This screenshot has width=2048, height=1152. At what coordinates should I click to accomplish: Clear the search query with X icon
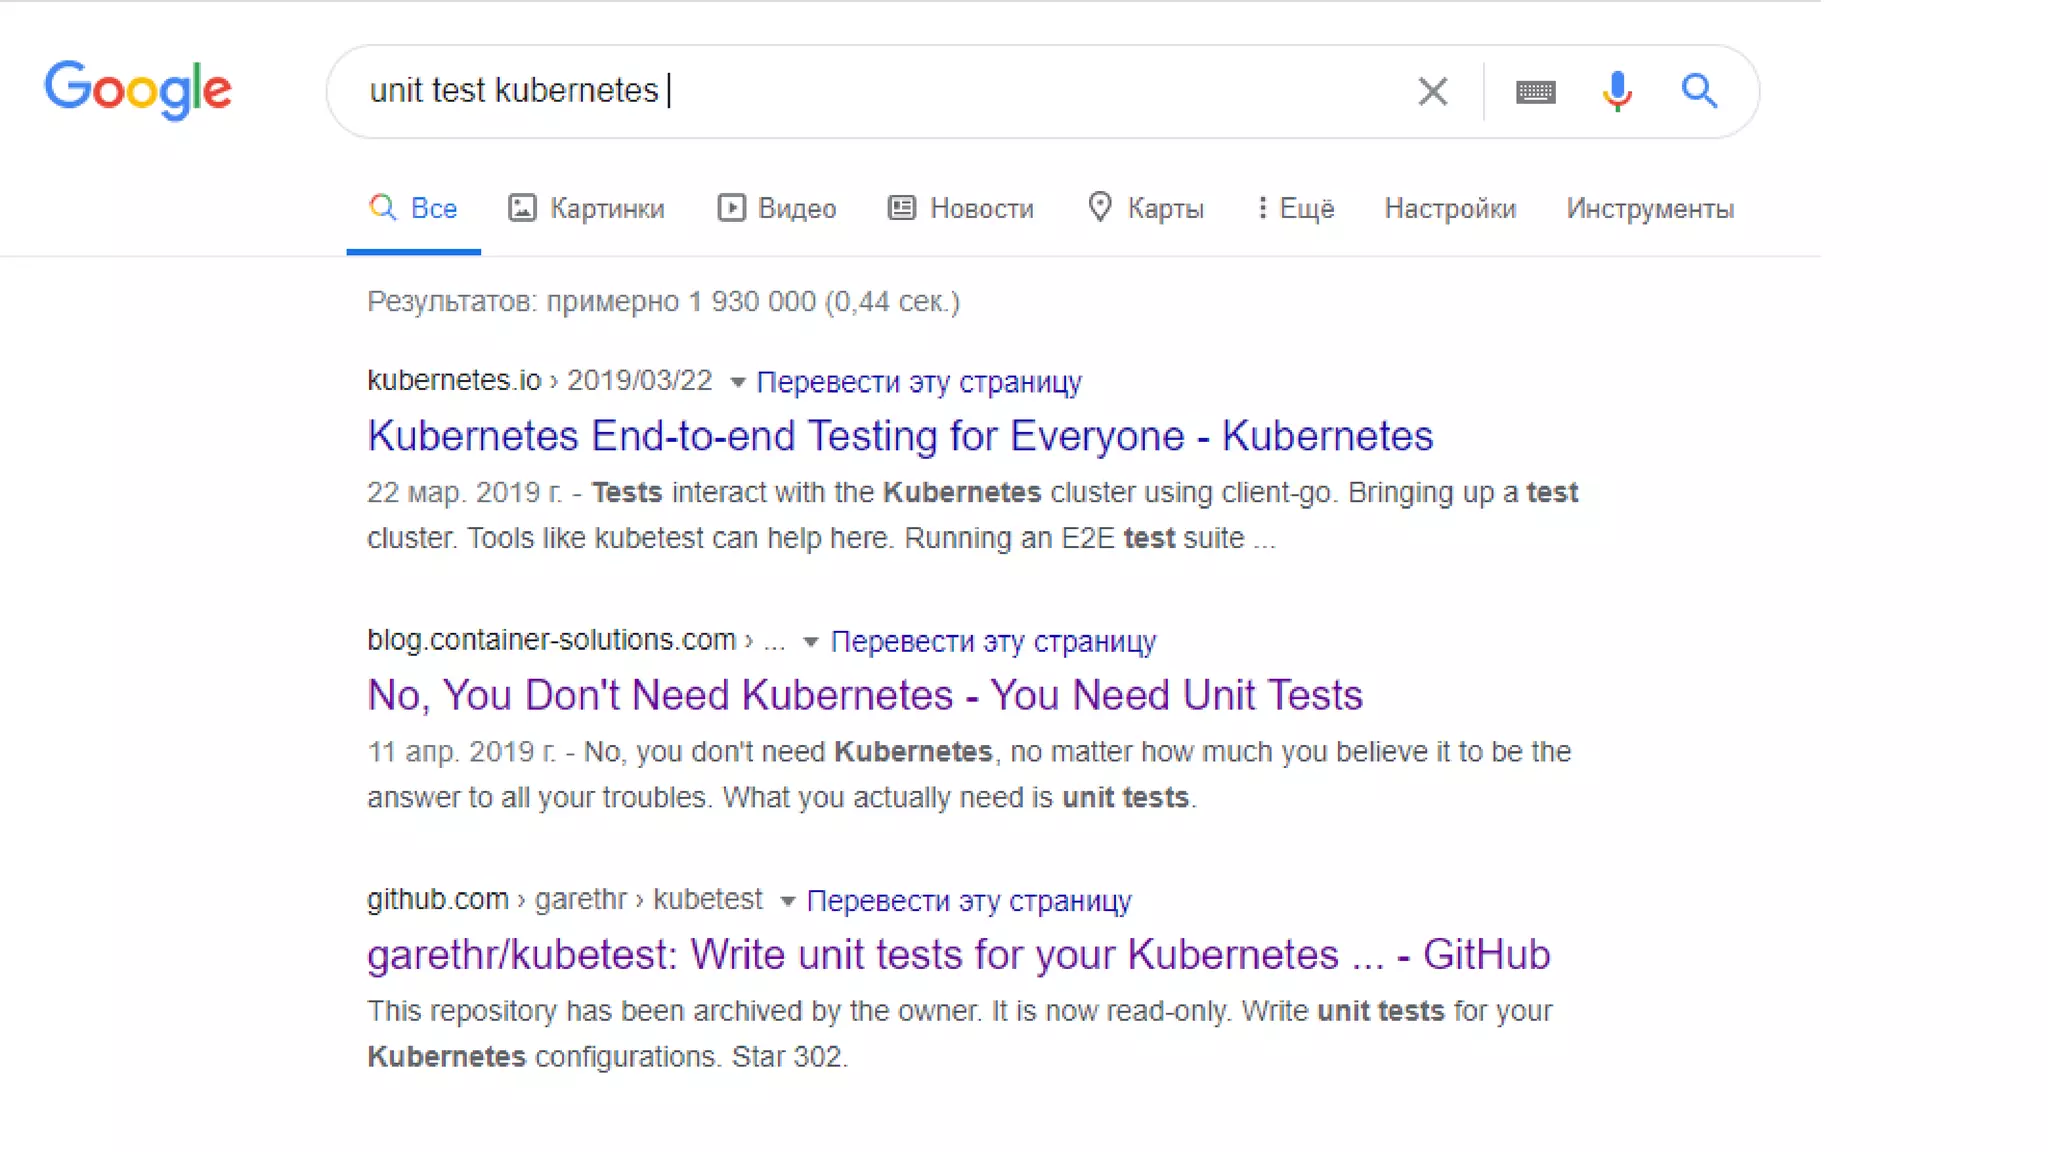click(1432, 92)
